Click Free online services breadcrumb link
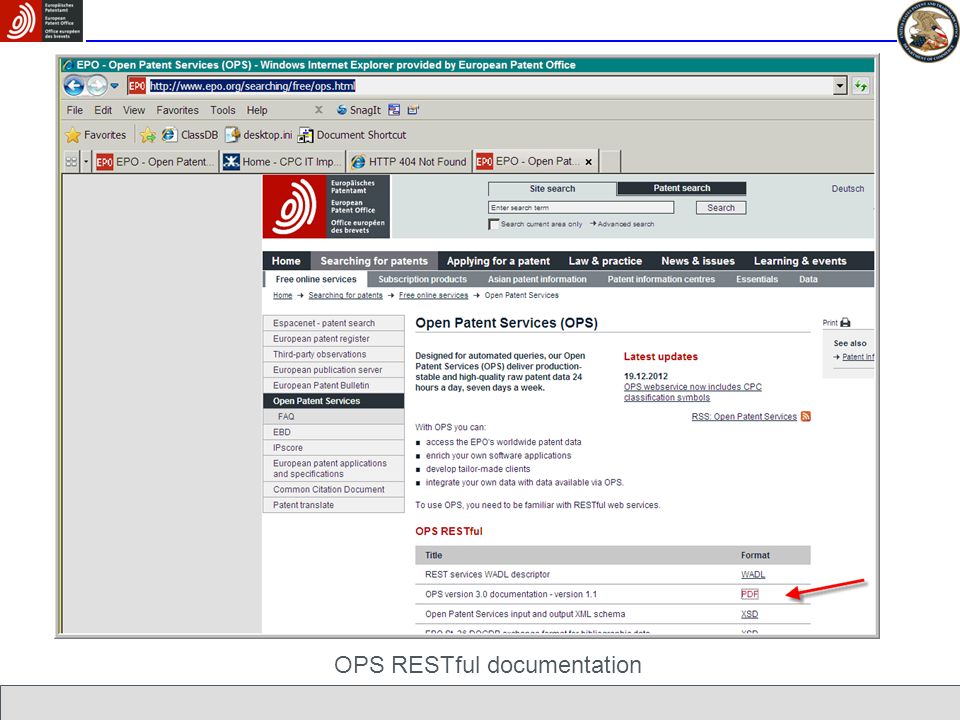The height and width of the screenshot is (720, 960). point(433,295)
